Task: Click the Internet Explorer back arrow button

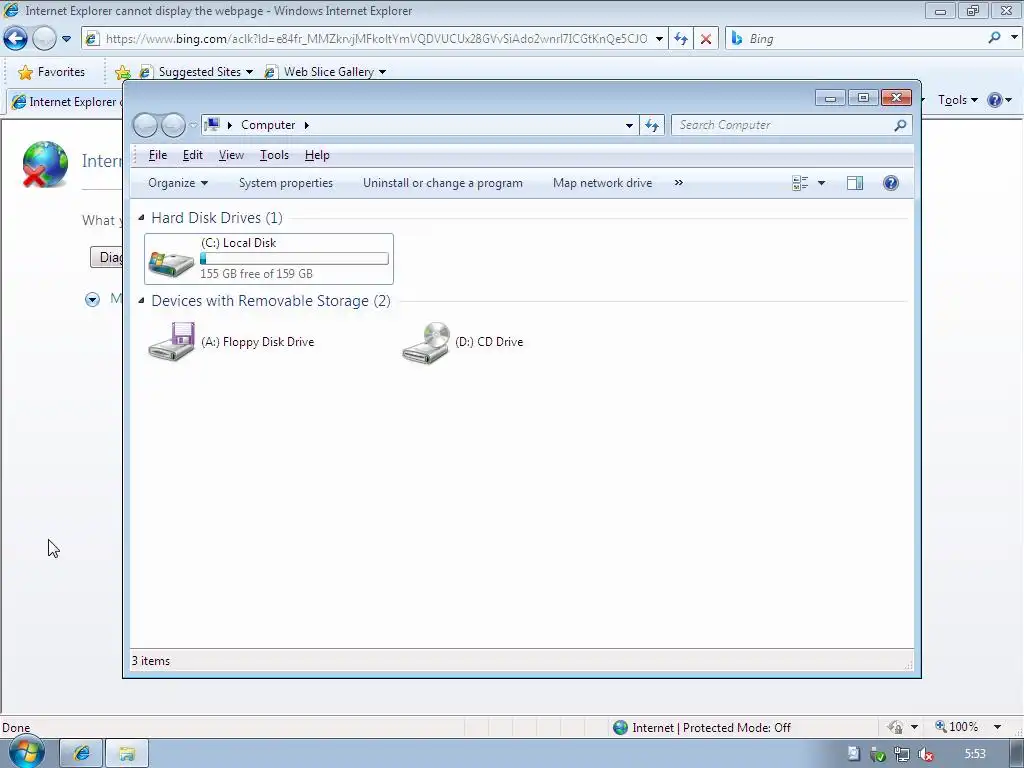Action: [x=15, y=39]
